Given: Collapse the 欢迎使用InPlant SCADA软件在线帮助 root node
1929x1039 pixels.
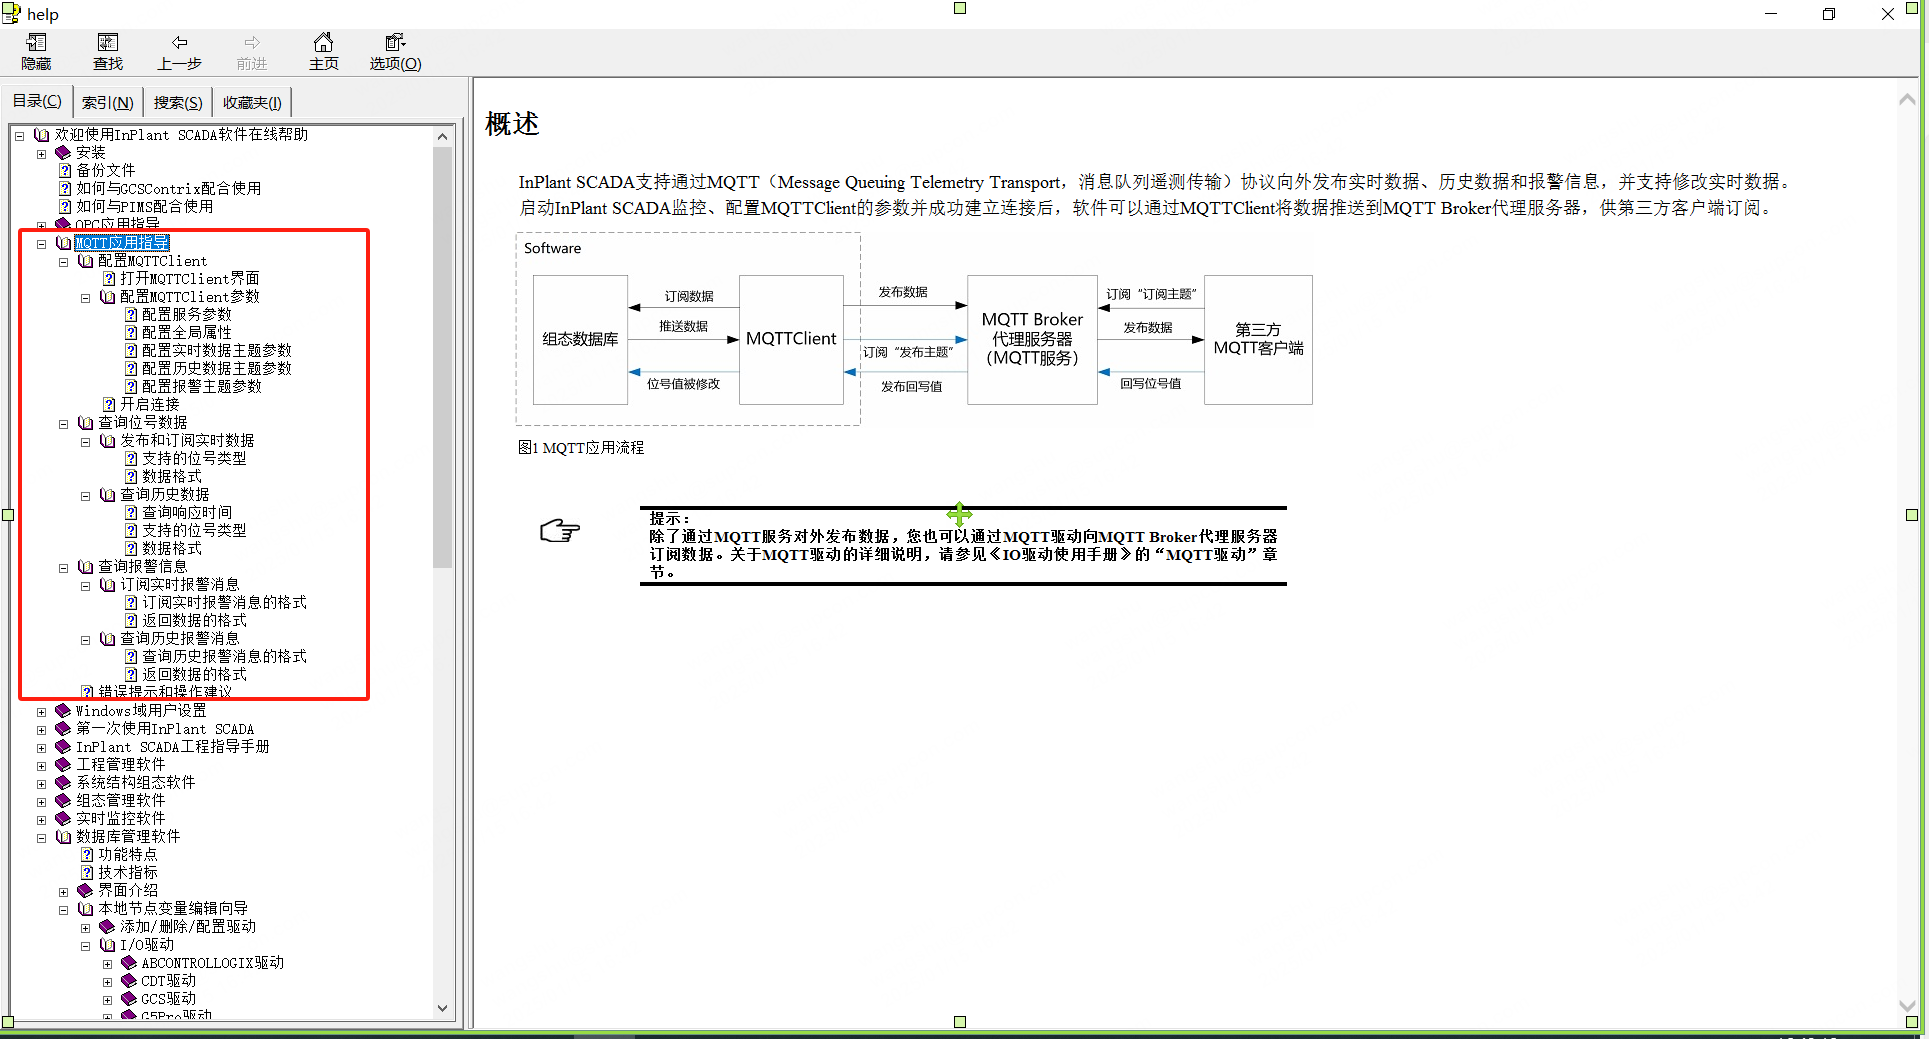Looking at the screenshot, I should pos(19,136).
